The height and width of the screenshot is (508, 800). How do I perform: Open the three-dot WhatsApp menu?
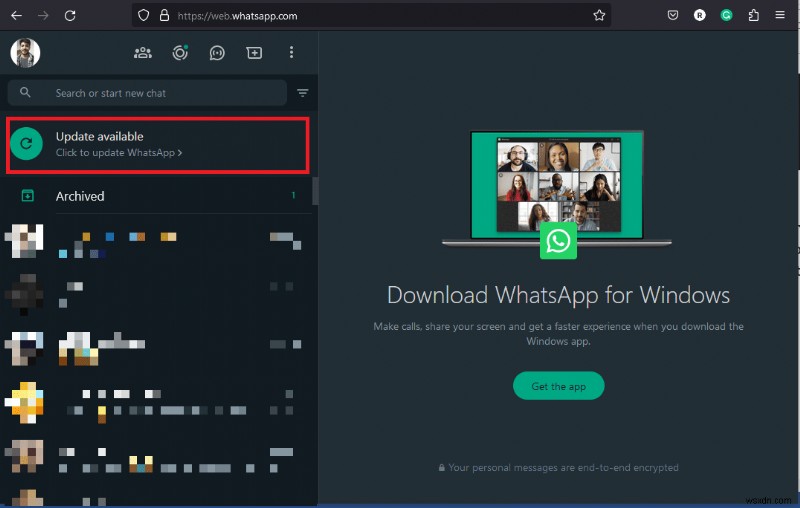tap(291, 52)
